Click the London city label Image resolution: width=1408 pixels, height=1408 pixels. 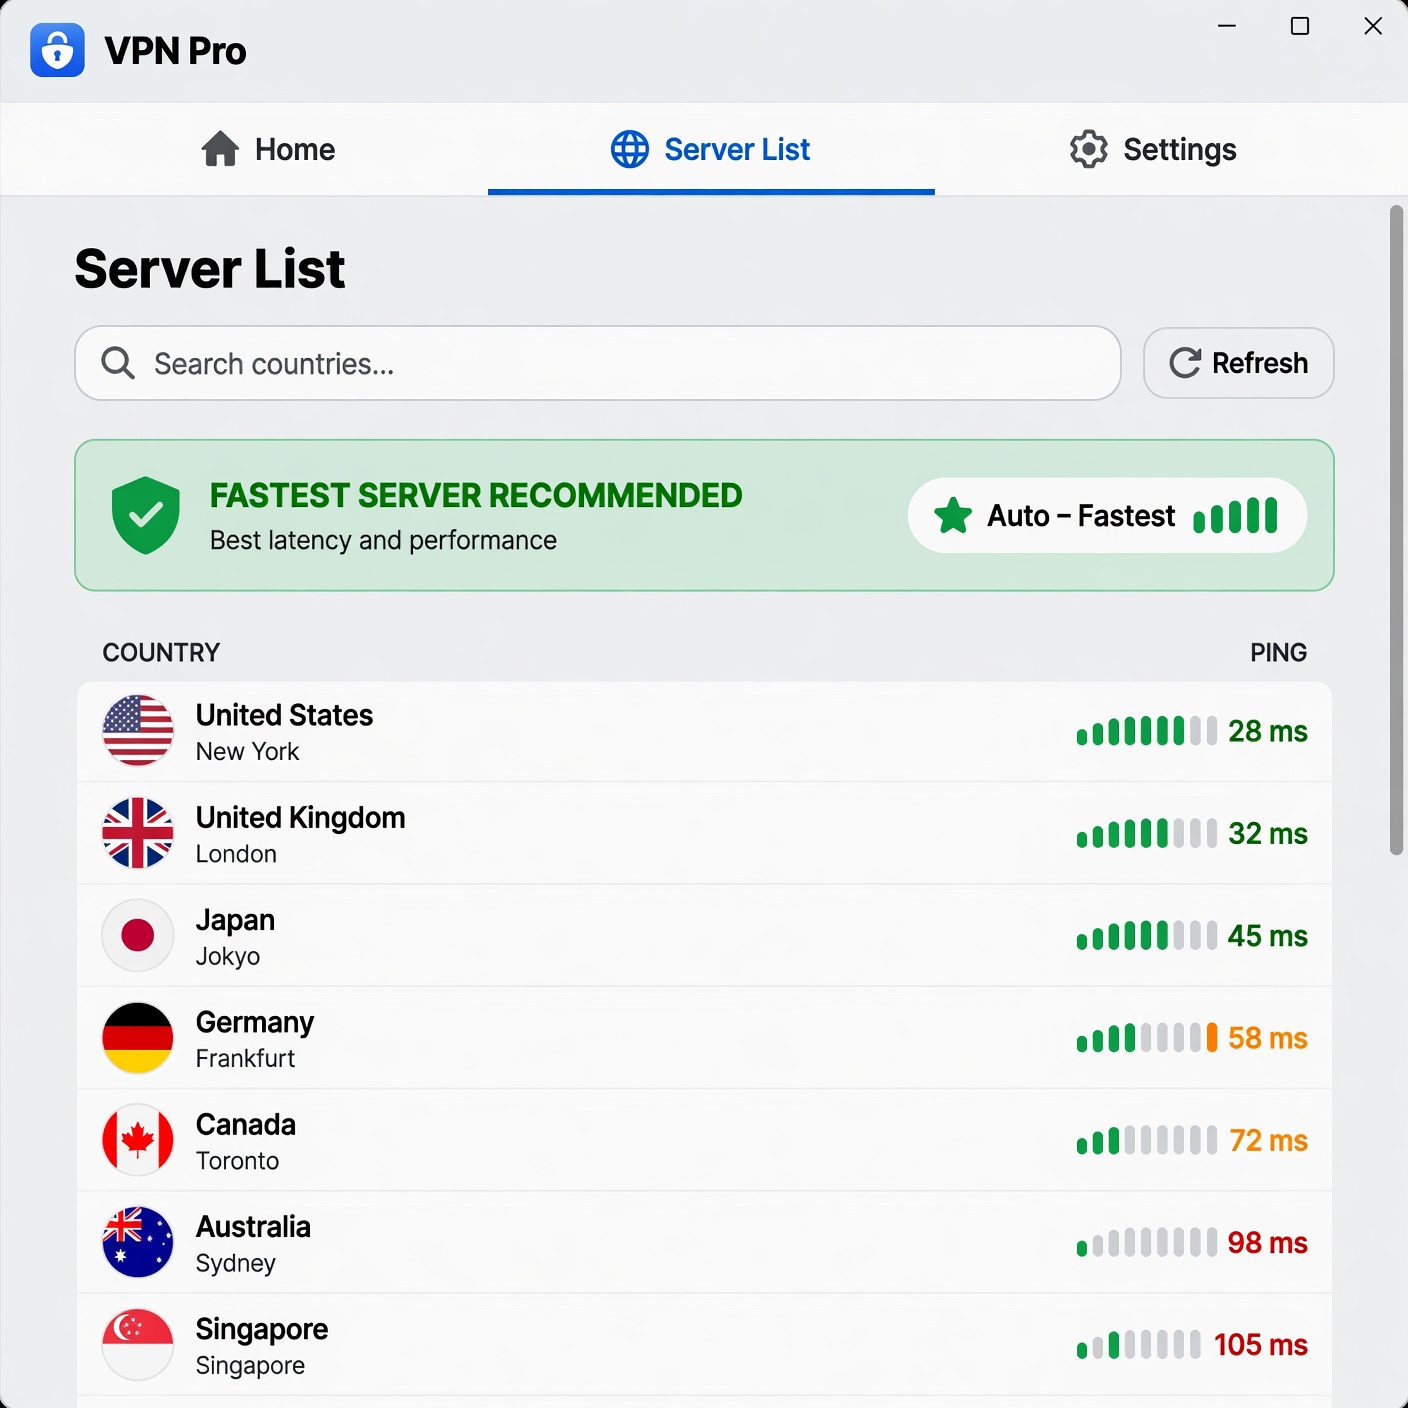(x=236, y=854)
